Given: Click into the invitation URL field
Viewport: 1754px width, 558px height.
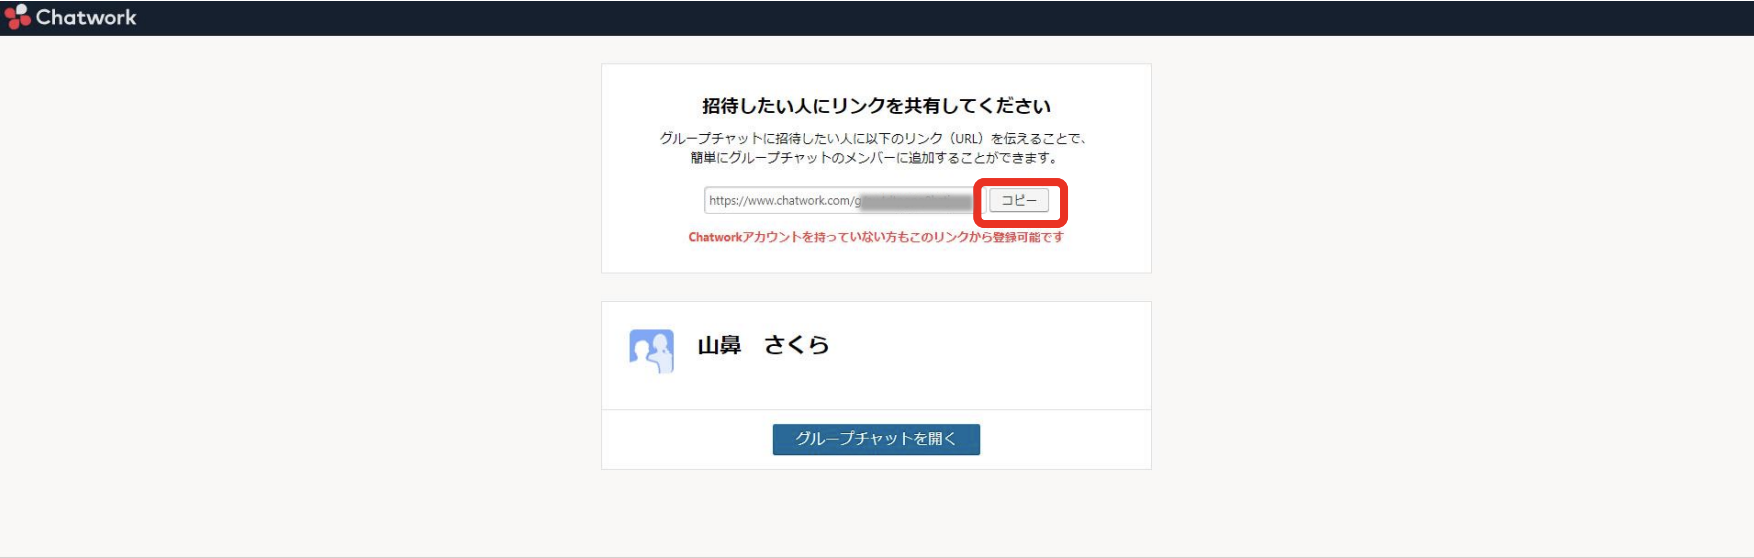Looking at the screenshot, I should (780, 201).
